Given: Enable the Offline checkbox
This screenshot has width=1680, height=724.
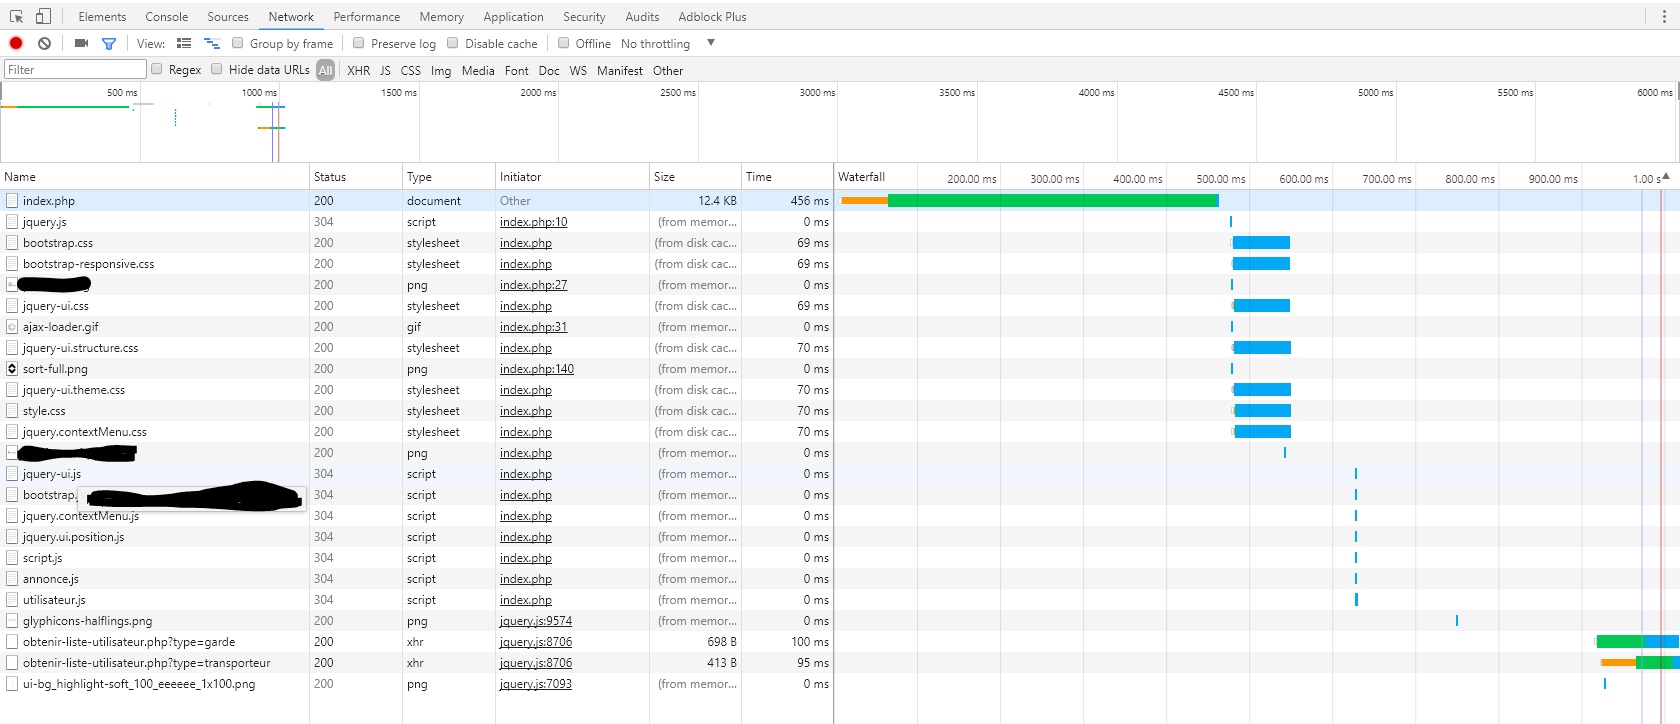Looking at the screenshot, I should 564,43.
